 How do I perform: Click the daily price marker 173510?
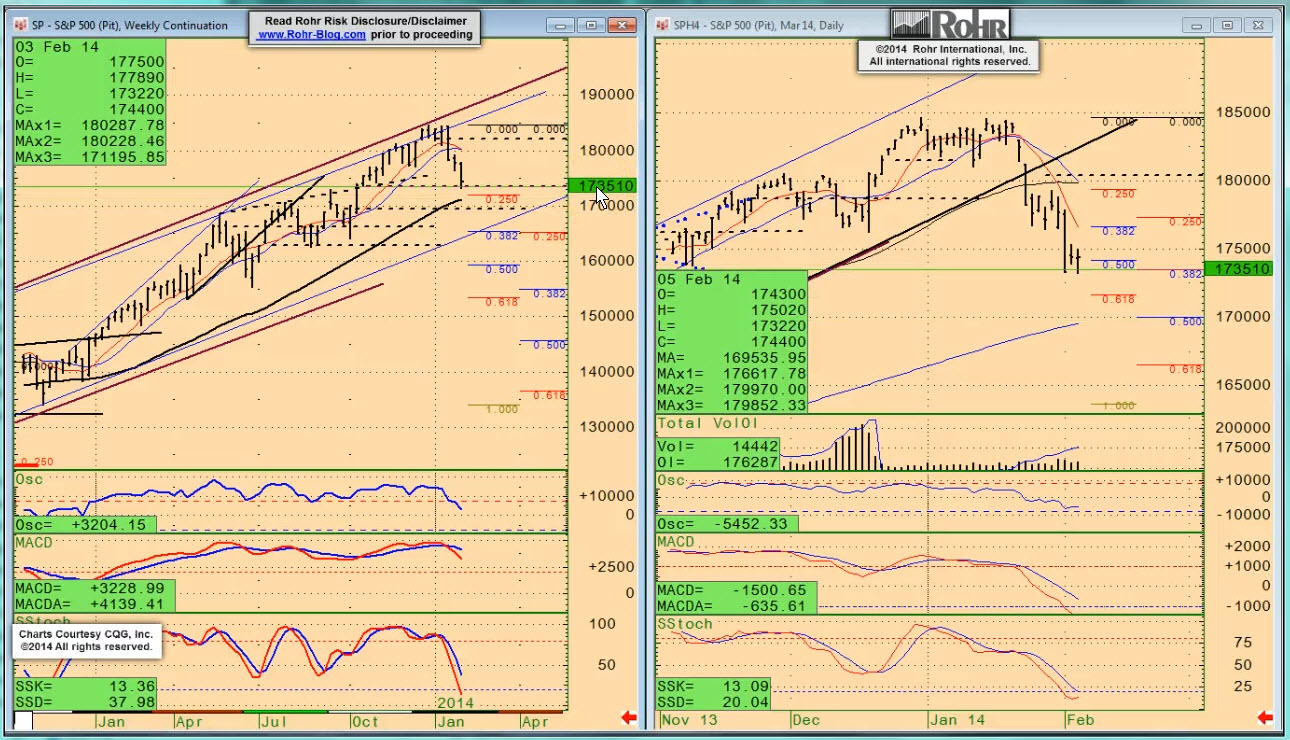(x=1239, y=269)
